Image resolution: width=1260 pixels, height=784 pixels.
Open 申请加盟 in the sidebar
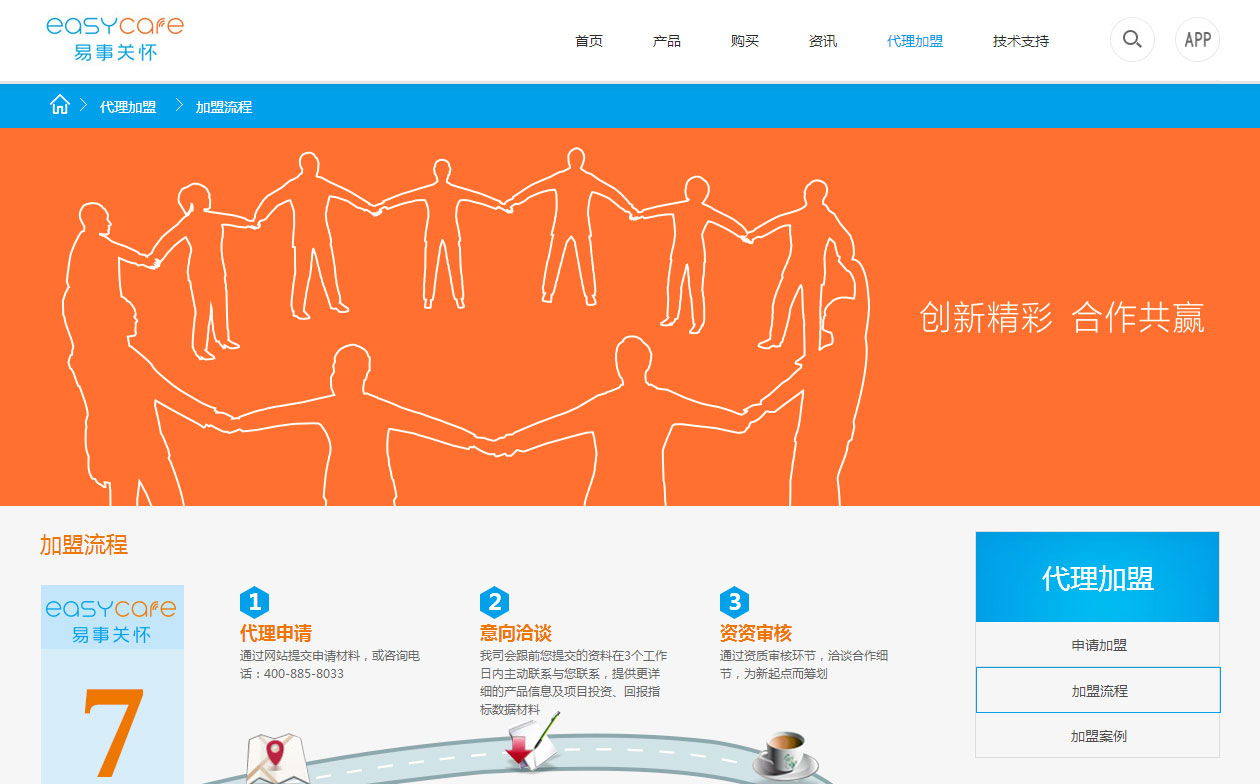1098,645
